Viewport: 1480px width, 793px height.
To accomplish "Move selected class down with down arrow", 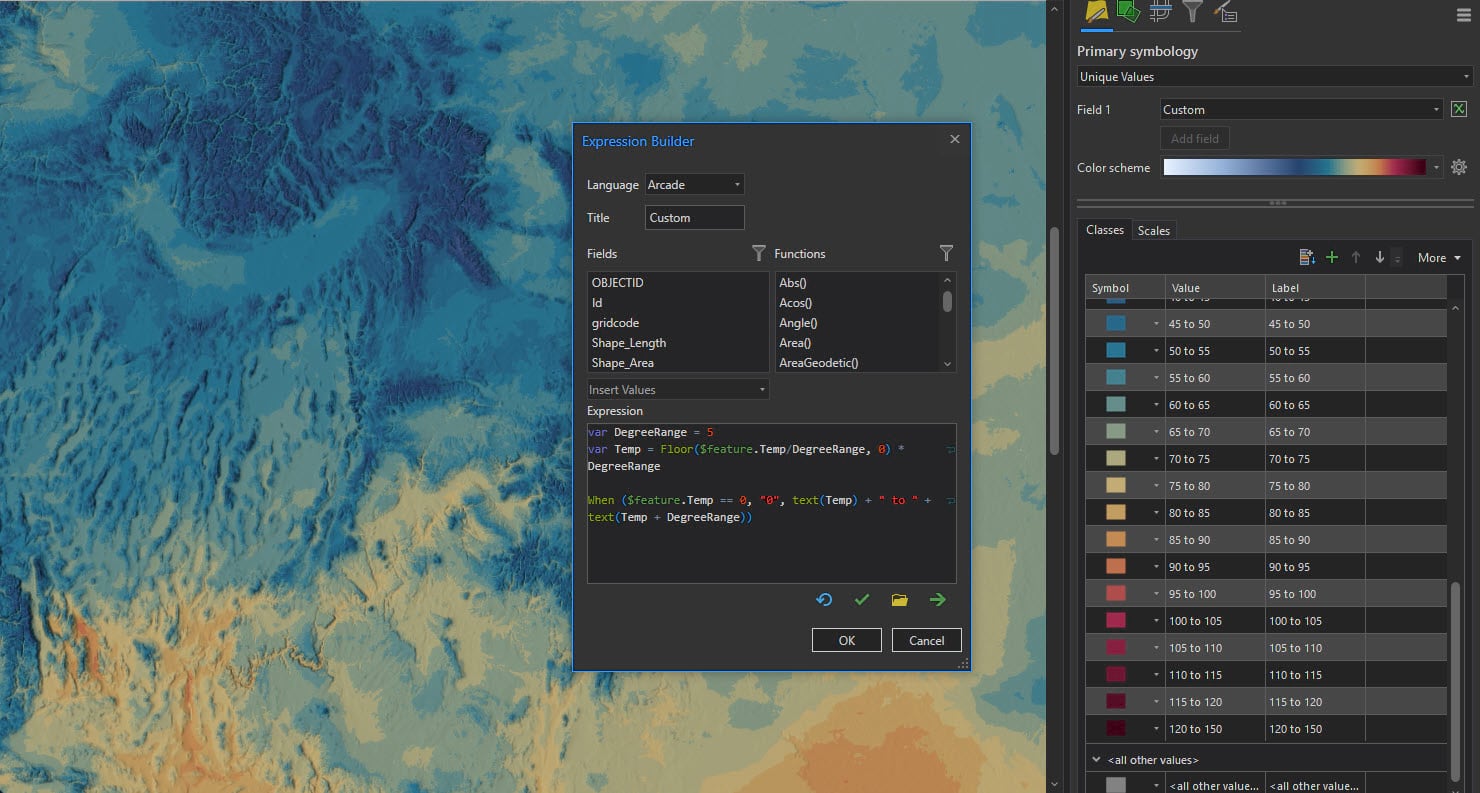I will pos(1379,258).
